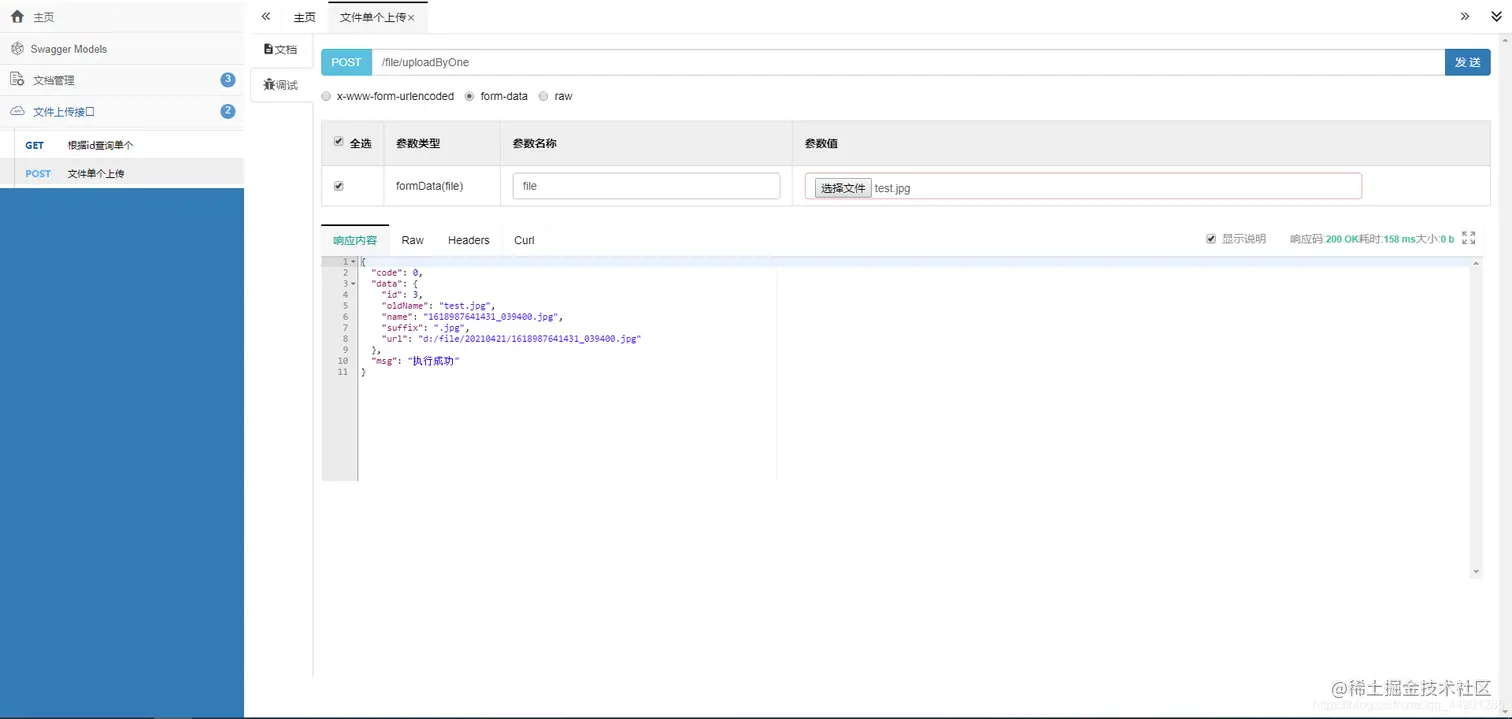Click the "oldName" line in JSON response

[x=438, y=306]
